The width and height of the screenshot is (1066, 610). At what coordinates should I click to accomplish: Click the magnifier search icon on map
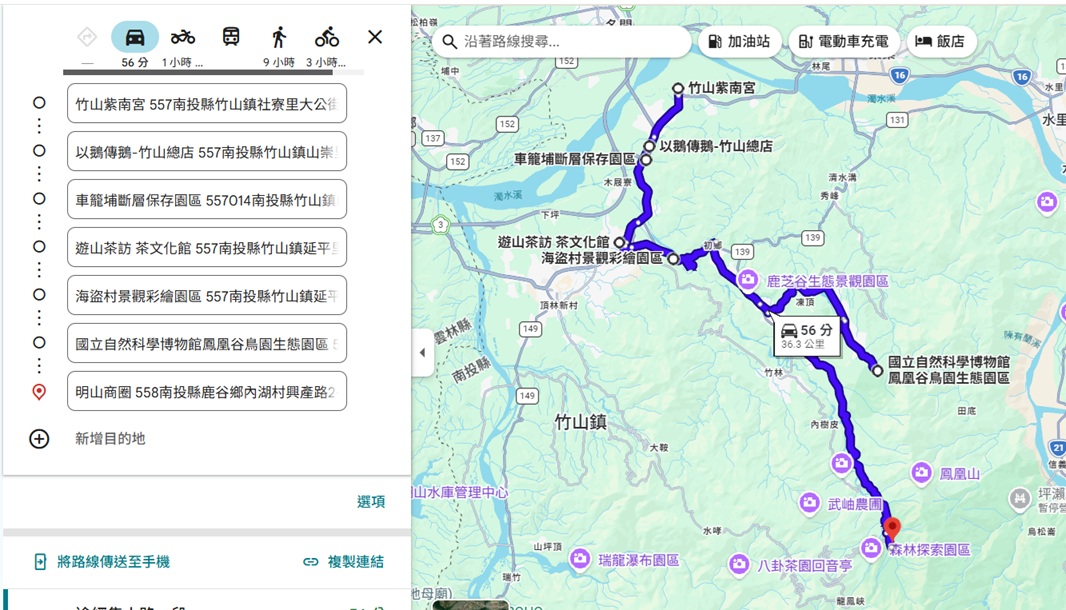449,41
